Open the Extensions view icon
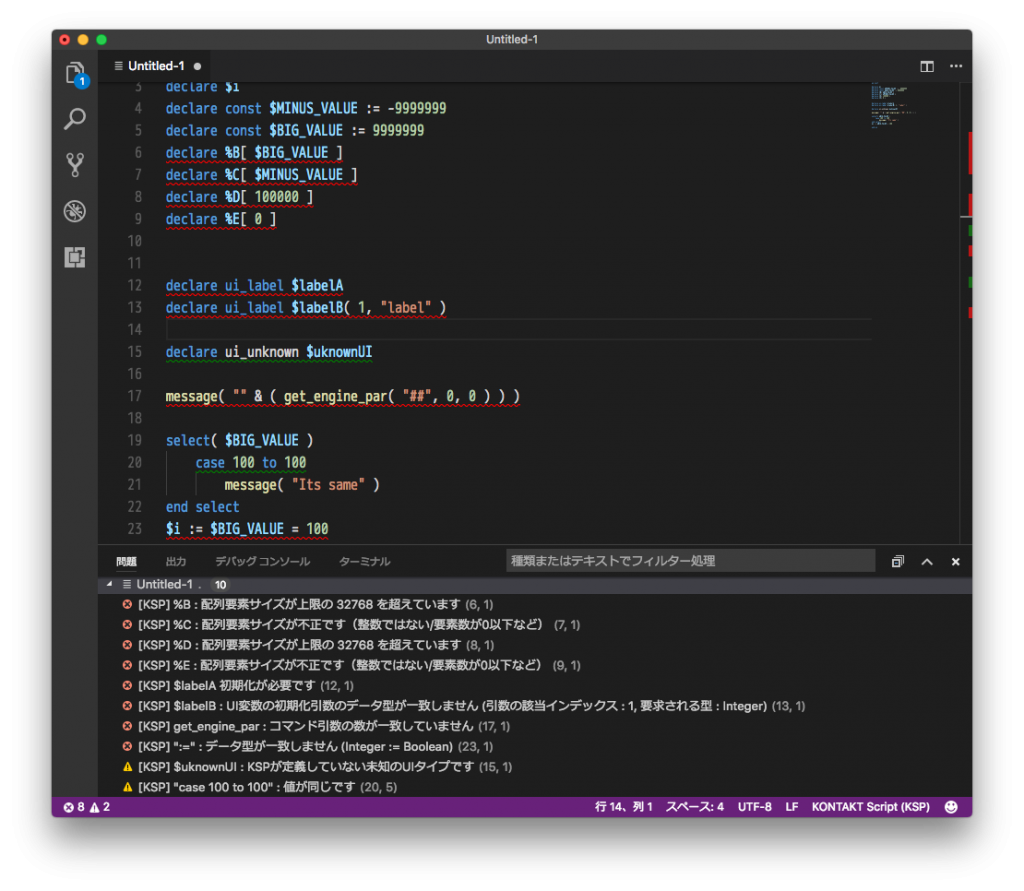Image resolution: width=1024 pixels, height=891 pixels. tap(75, 257)
